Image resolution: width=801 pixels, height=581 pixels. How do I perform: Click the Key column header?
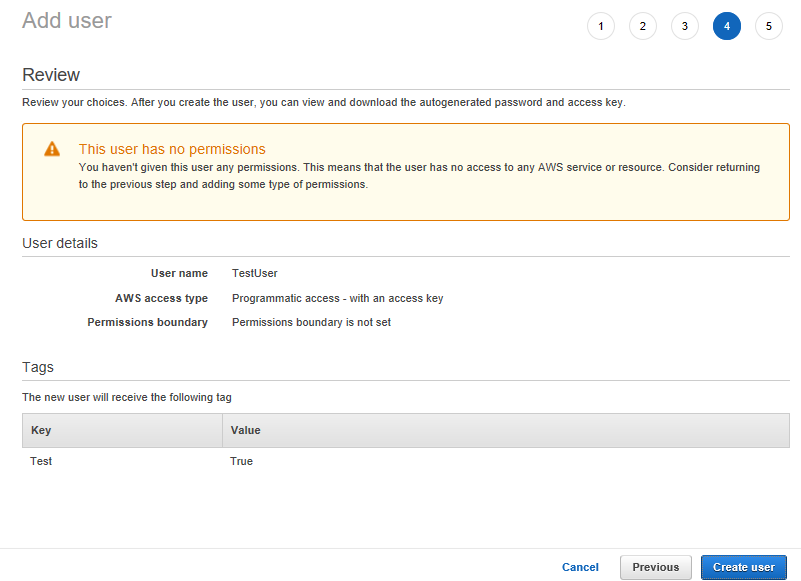(x=41, y=430)
